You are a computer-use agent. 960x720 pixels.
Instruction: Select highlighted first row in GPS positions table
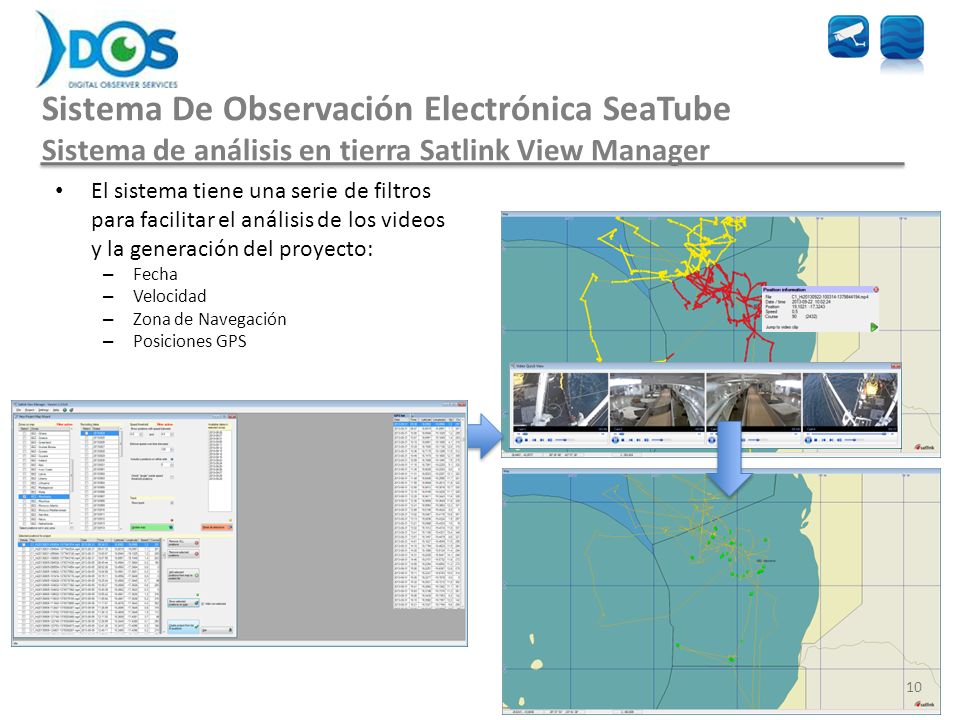(x=427, y=423)
